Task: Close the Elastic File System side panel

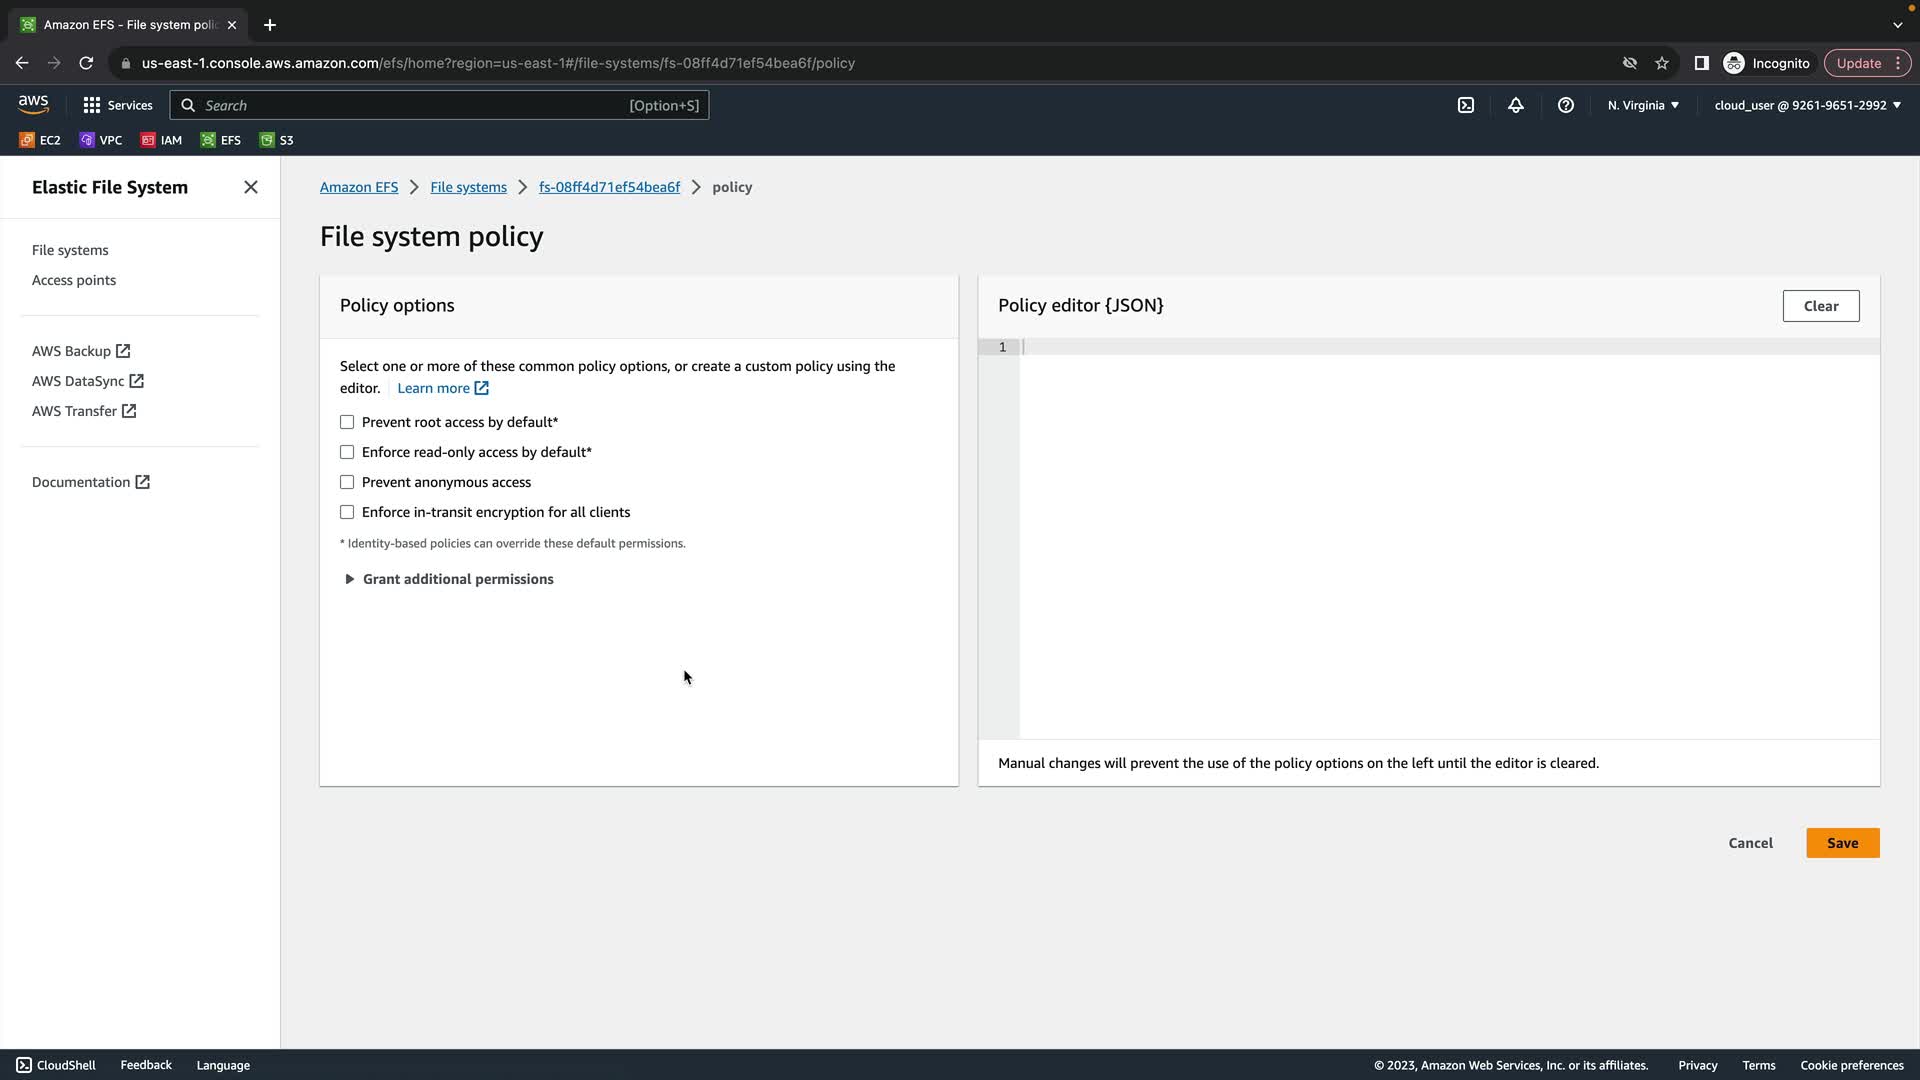Action: (x=251, y=187)
